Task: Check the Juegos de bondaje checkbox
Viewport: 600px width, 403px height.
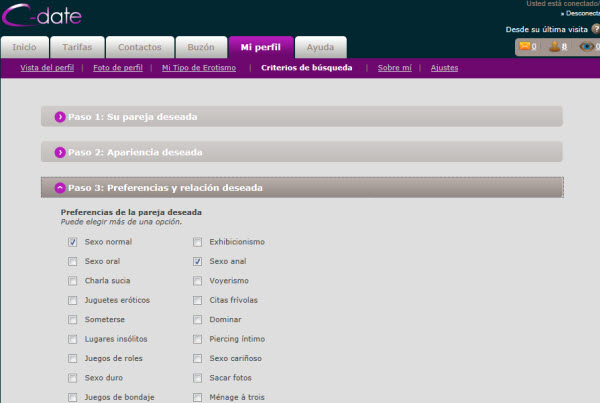Action: pyautogui.click(x=72, y=397)
